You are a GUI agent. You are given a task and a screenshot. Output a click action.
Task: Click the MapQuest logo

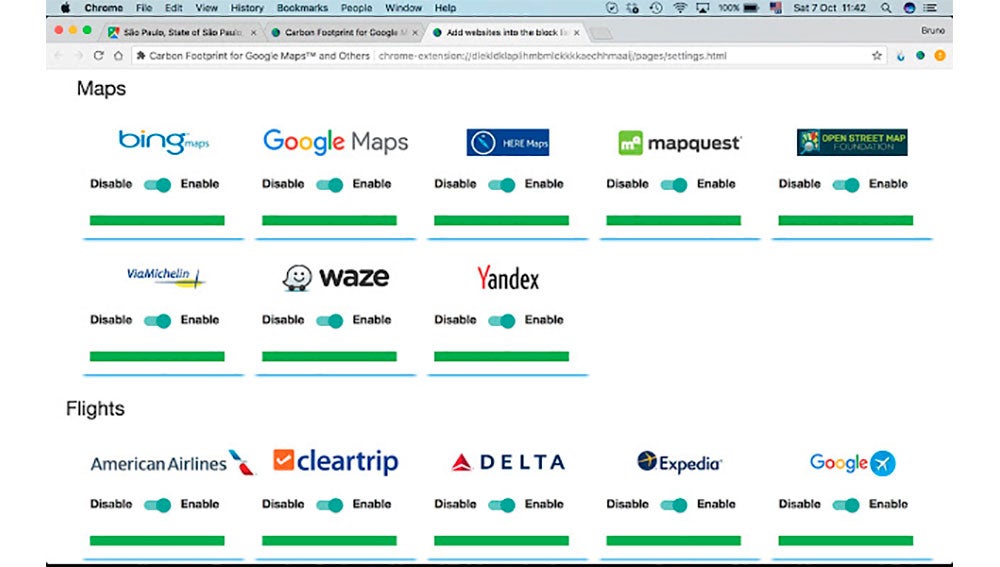point(680,143)
